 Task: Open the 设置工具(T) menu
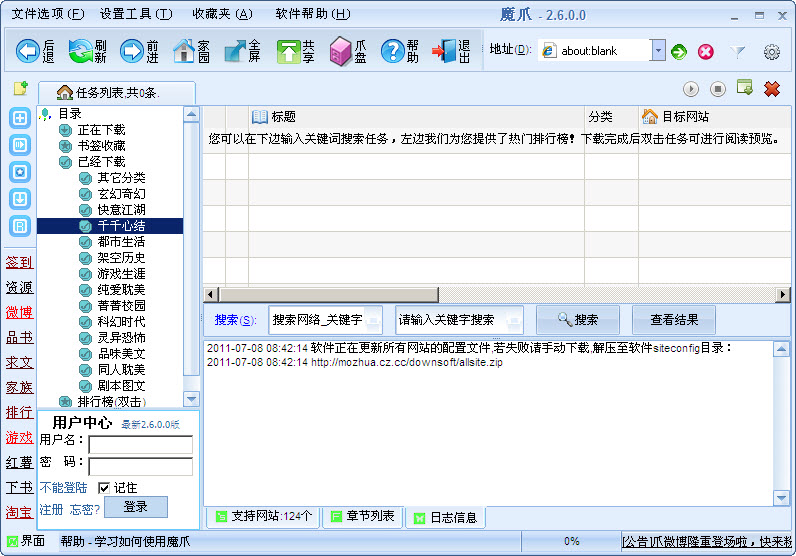click(x=136, y=14)
